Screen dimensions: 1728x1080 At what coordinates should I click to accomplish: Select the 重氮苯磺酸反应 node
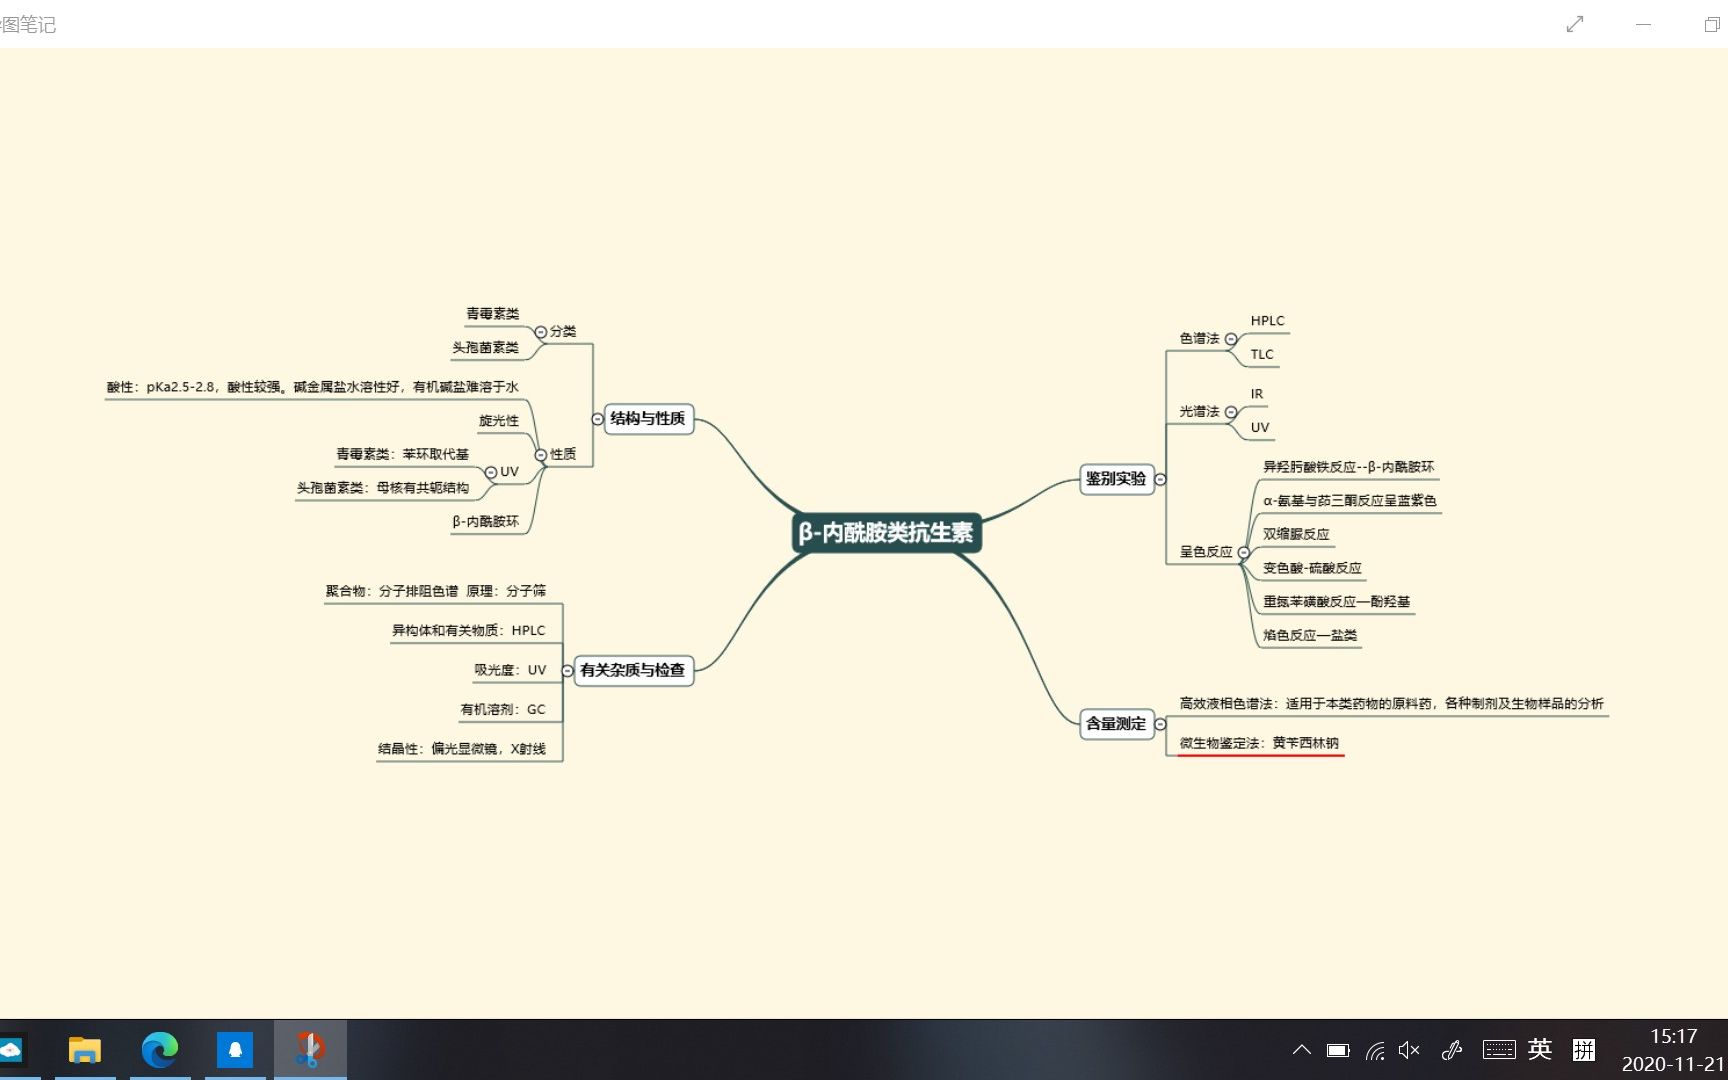tap(1336, 602)
